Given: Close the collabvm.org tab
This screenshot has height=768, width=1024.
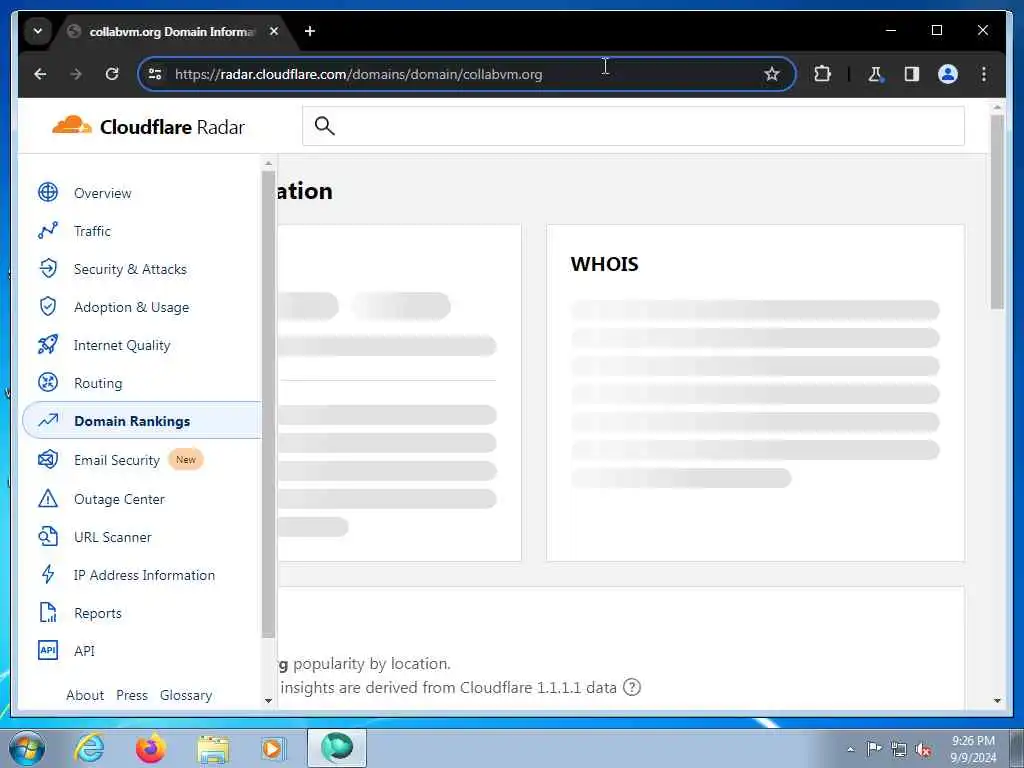Looking at the screenshot, I should click(274, 31).
